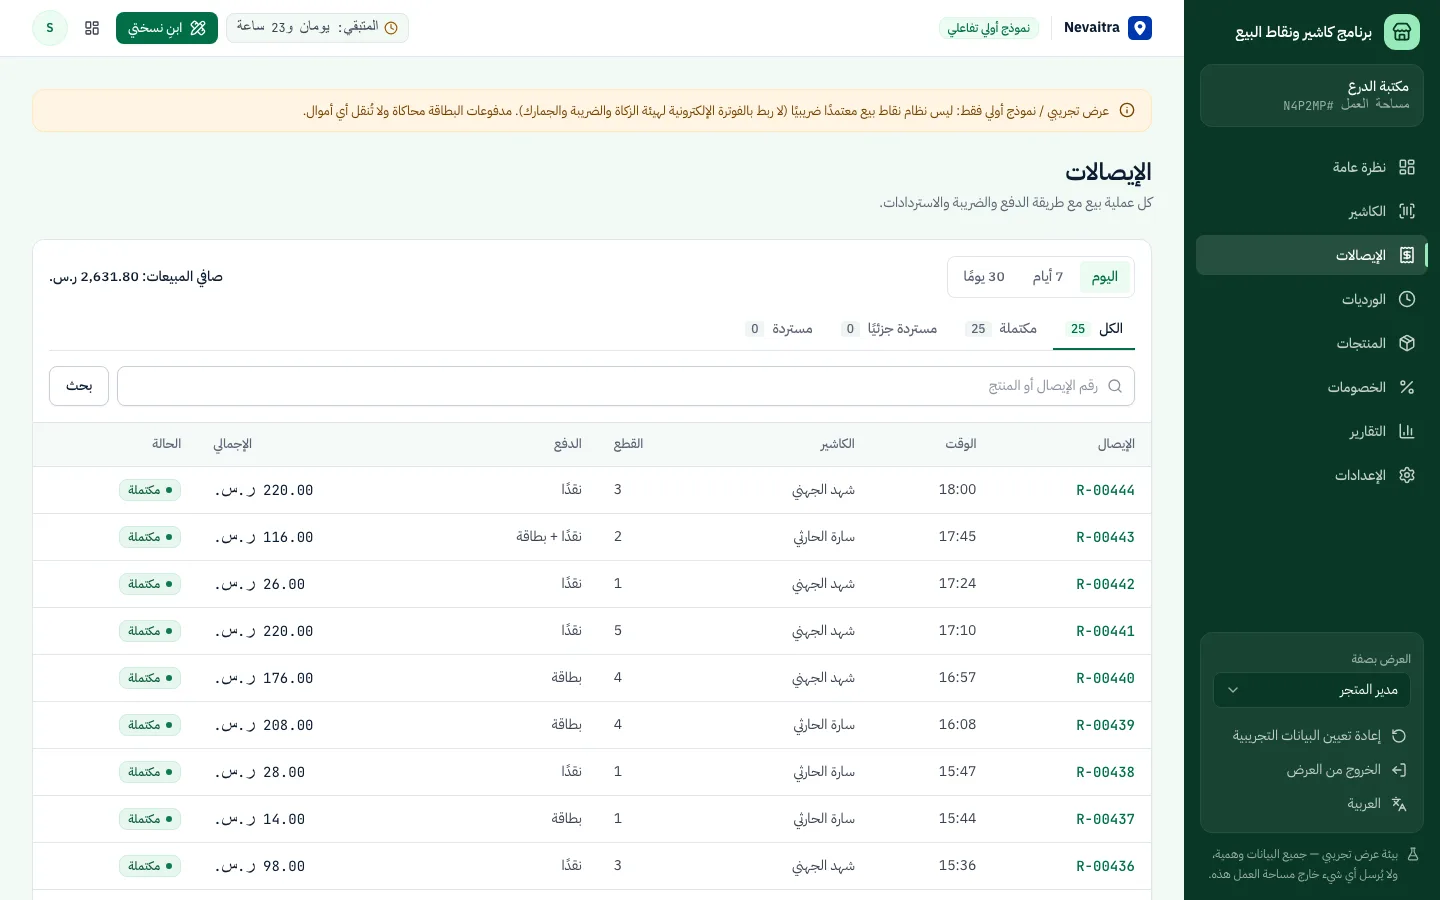Click the receipt number search field
The width and height of the screenshot is (1440, 900).
point(626,386)
